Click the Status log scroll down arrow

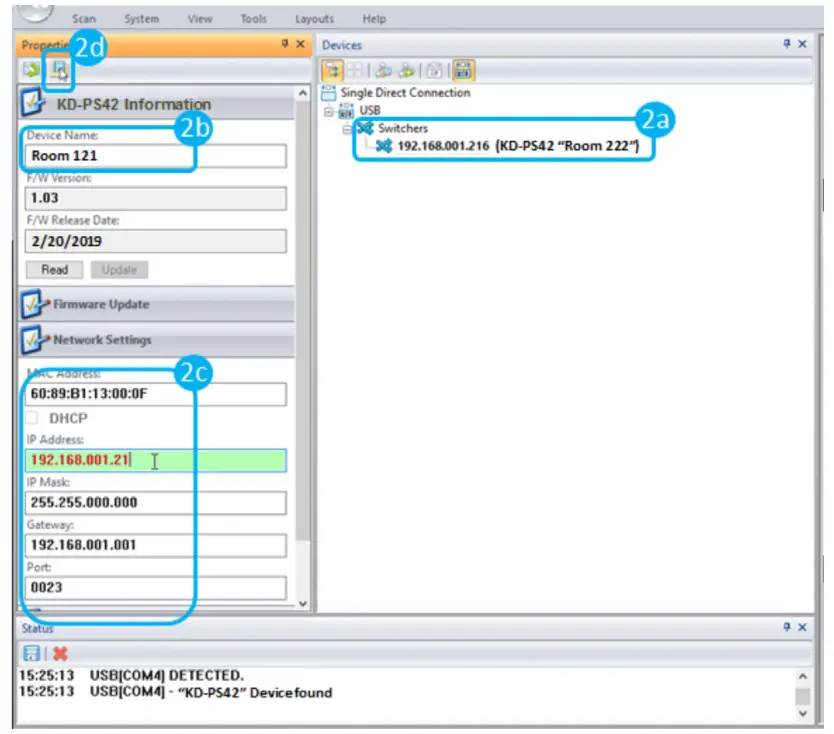click(803, 713)
